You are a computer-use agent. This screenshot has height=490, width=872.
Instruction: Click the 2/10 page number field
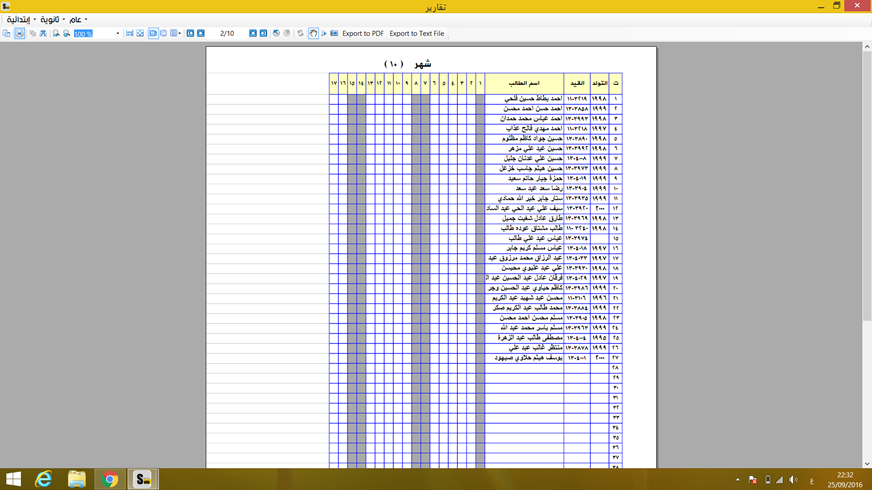point(227,33)
